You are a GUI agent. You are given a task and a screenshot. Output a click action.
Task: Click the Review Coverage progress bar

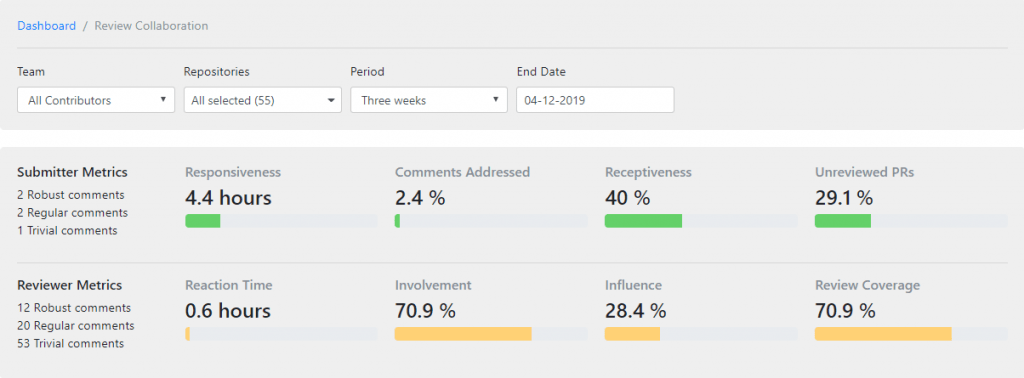tap(911, 334)
